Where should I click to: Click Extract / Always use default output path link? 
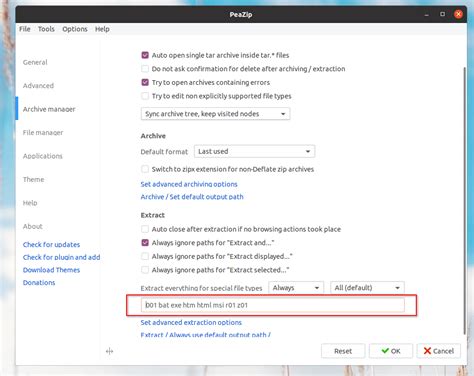206,335
